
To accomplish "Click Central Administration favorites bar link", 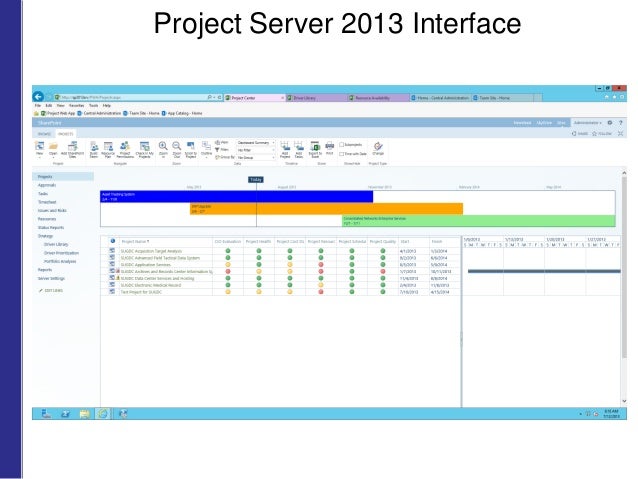I will pyautogui.click(x=99, y=113).
